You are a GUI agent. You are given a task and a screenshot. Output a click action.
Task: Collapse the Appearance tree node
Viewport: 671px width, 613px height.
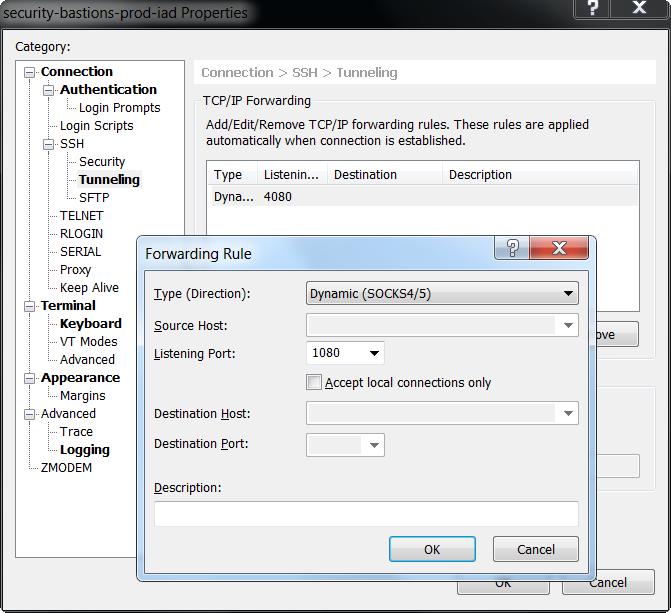29,378
